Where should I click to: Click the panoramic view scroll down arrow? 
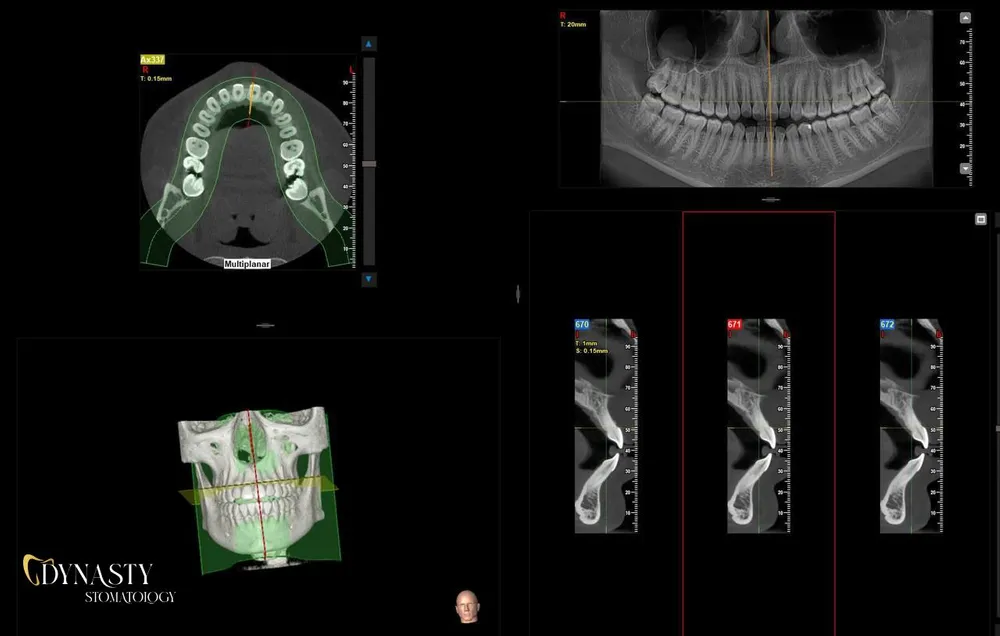click(x=965, y=169)
